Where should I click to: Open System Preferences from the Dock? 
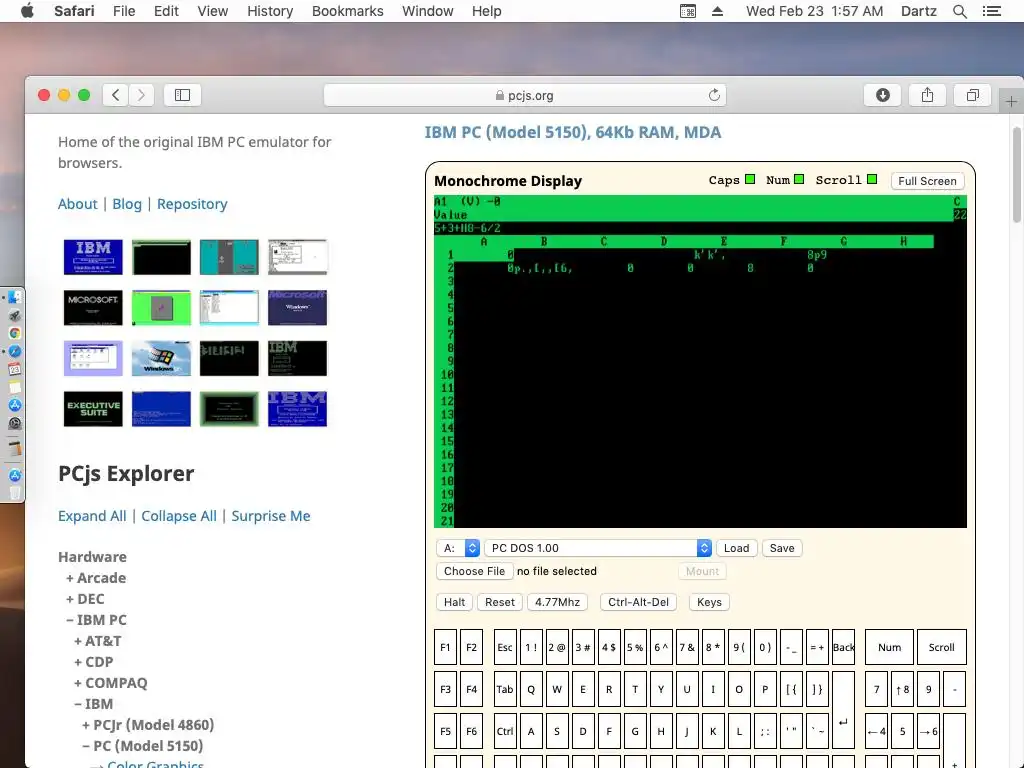coord(14,423)
